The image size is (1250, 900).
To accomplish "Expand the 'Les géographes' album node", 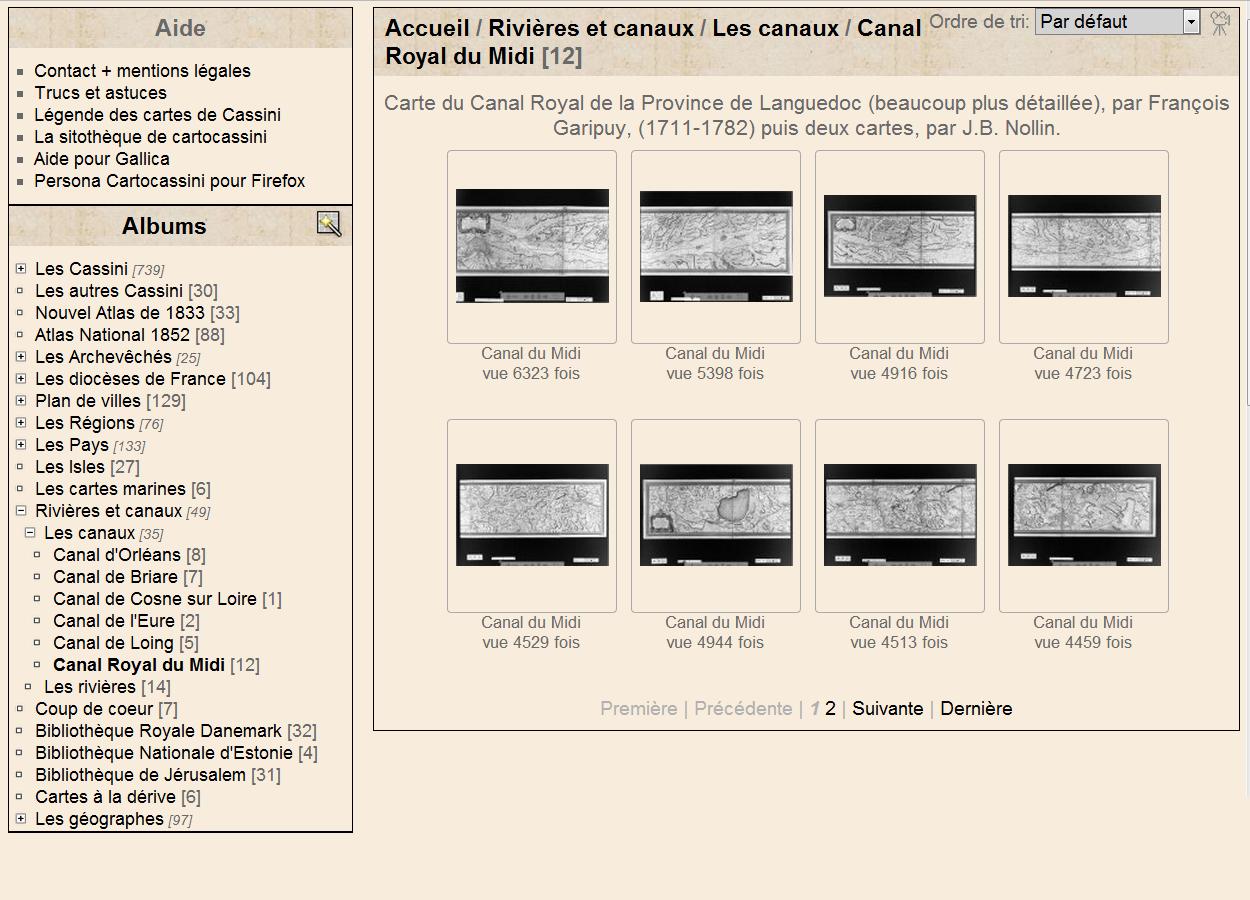I will pyautogui.click(x=21, y=818).
